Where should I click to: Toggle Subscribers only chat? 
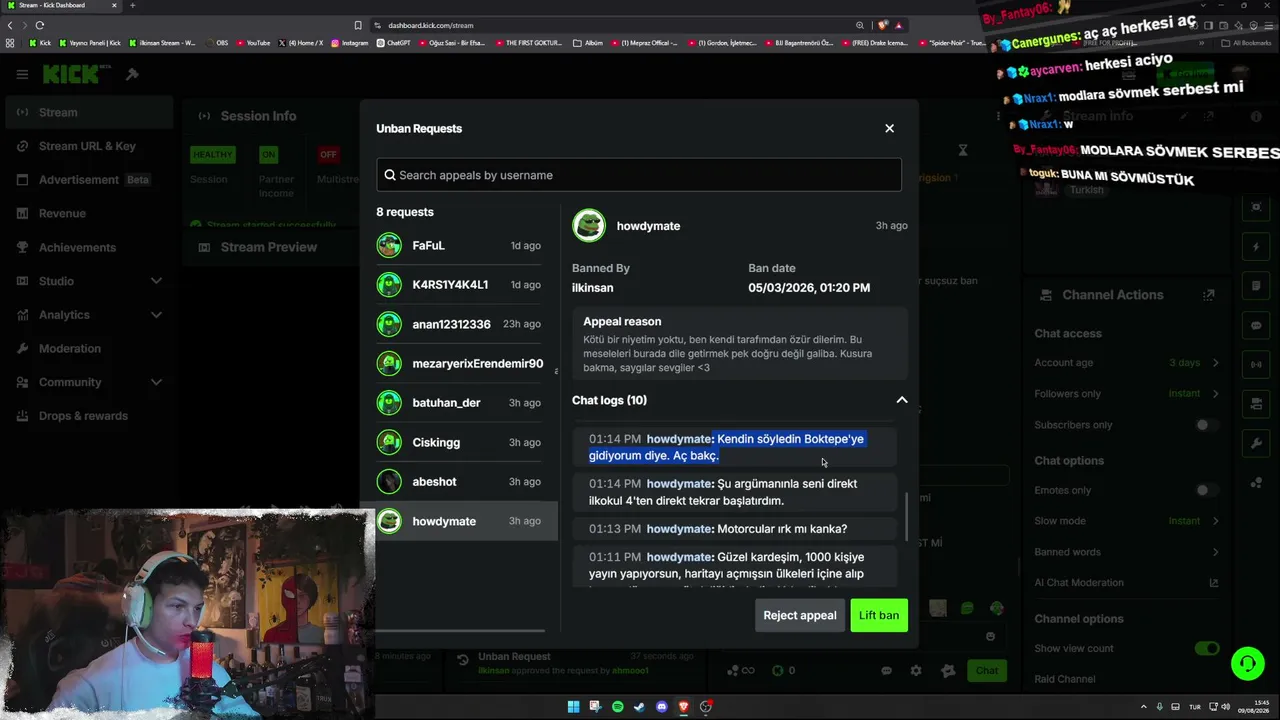tap(1207, 425)
